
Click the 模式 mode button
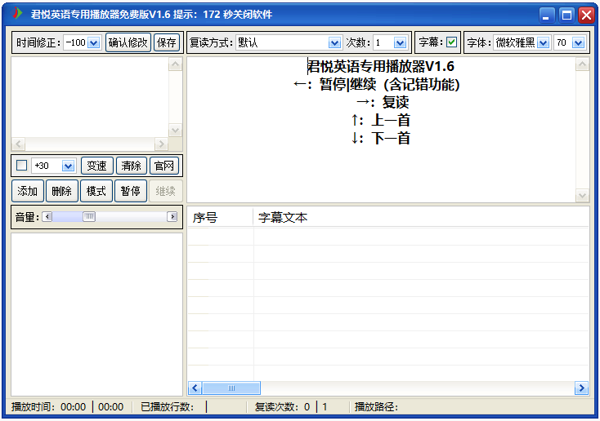pyautogui.click(x=96, y=191)
